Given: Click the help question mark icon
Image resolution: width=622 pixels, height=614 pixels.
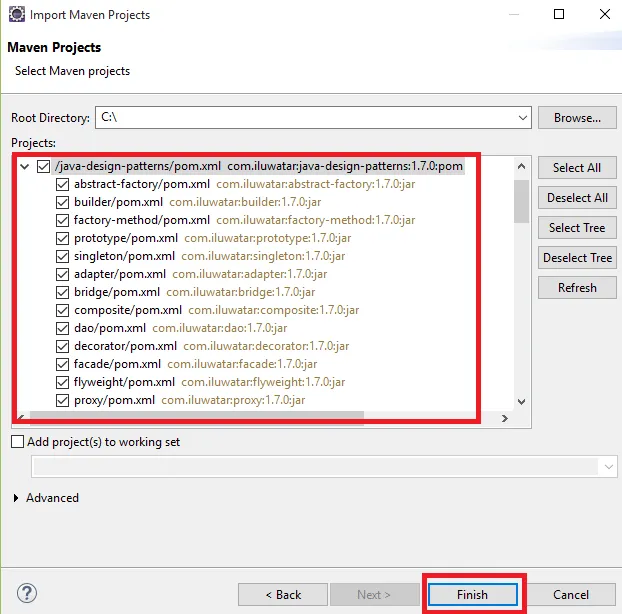Looking at the screenshot, I should pos(27,593).
